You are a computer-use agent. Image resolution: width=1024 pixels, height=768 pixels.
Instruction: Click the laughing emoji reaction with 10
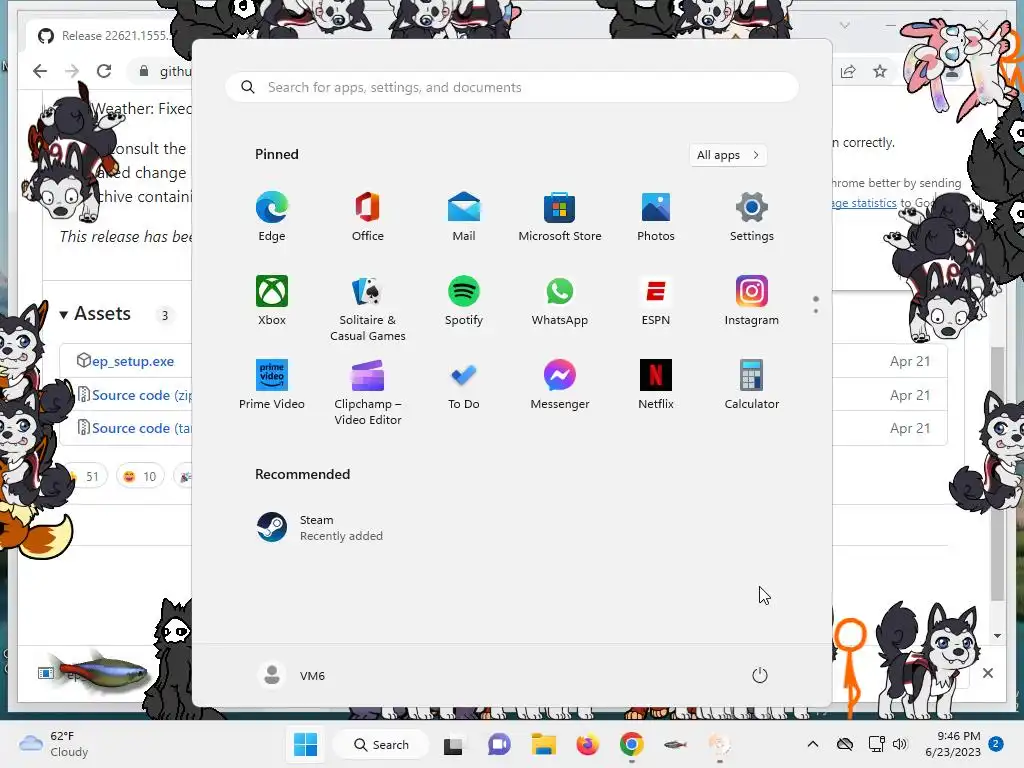[140, 477]
